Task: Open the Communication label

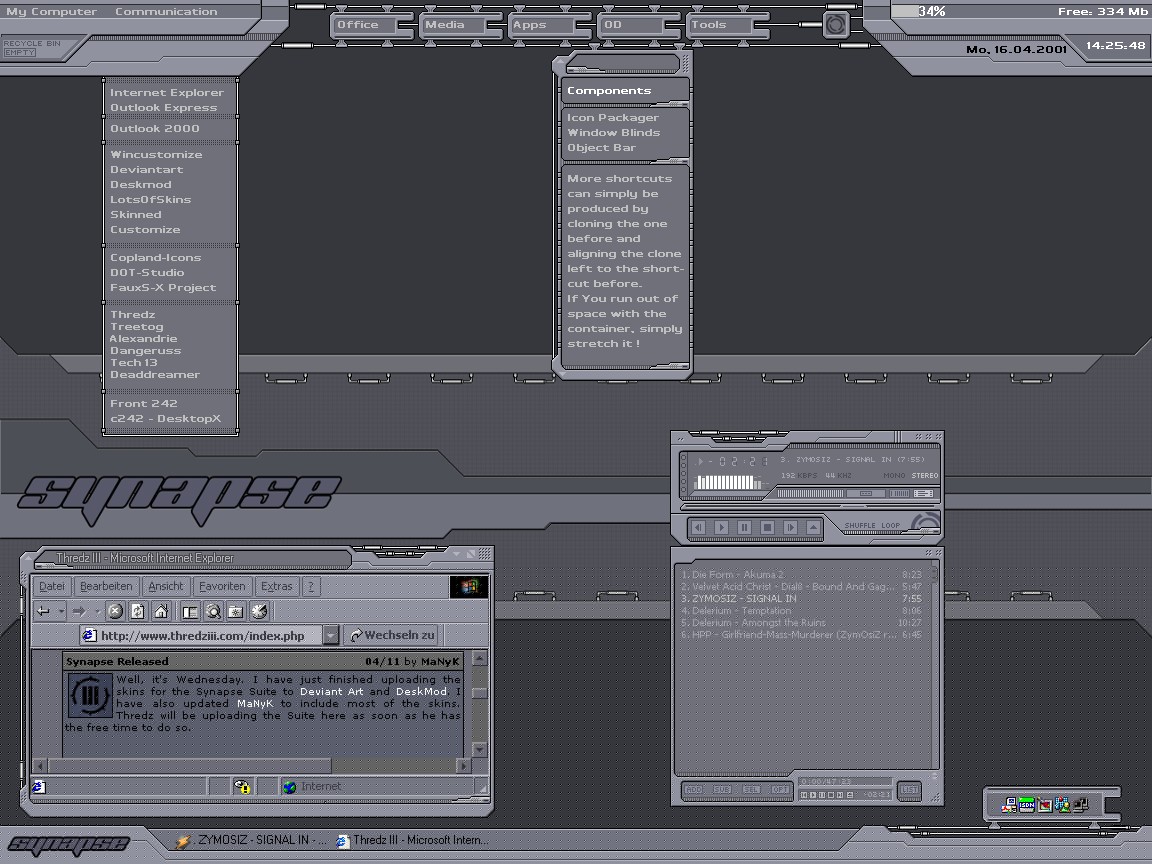Action: (x=166, y=12)
